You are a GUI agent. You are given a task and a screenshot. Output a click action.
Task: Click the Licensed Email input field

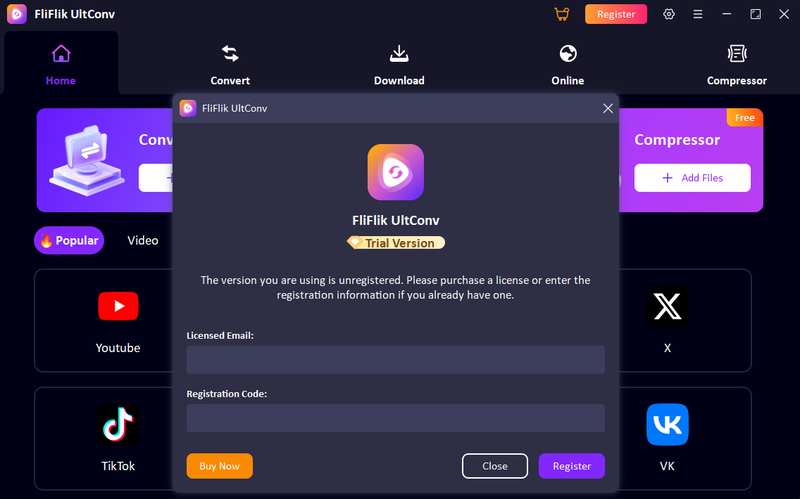395,360
